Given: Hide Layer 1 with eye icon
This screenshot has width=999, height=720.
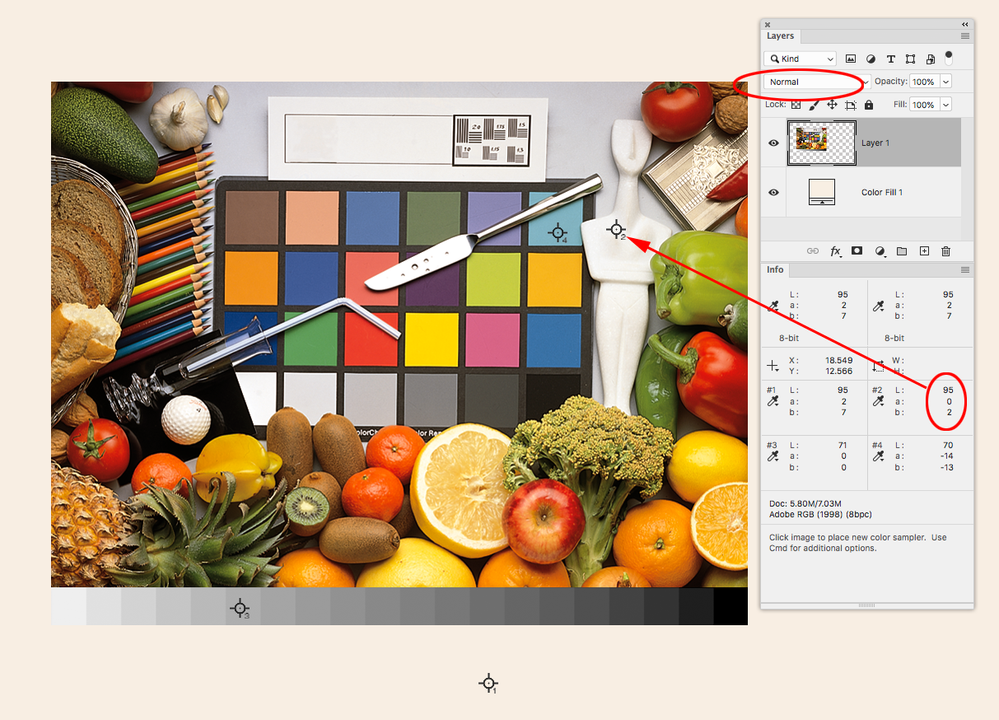Looking at the screenshot, I should click(773, 143).
